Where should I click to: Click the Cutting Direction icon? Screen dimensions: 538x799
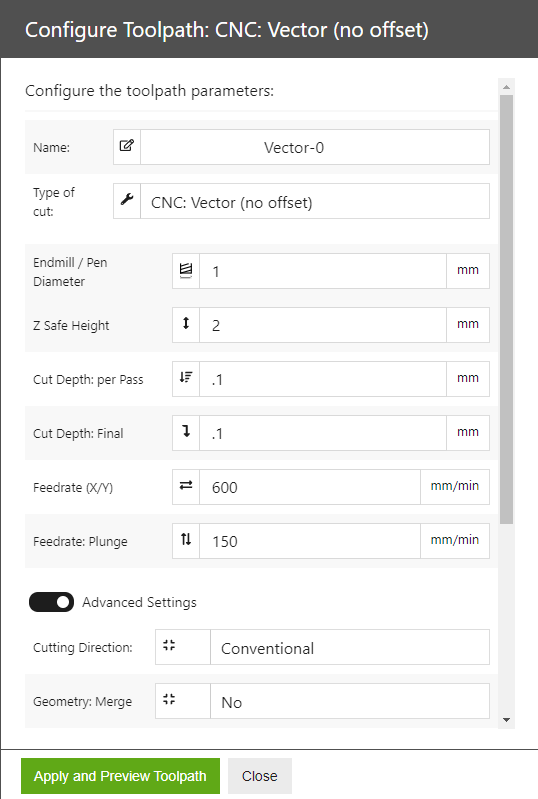(x=169, y=645)
